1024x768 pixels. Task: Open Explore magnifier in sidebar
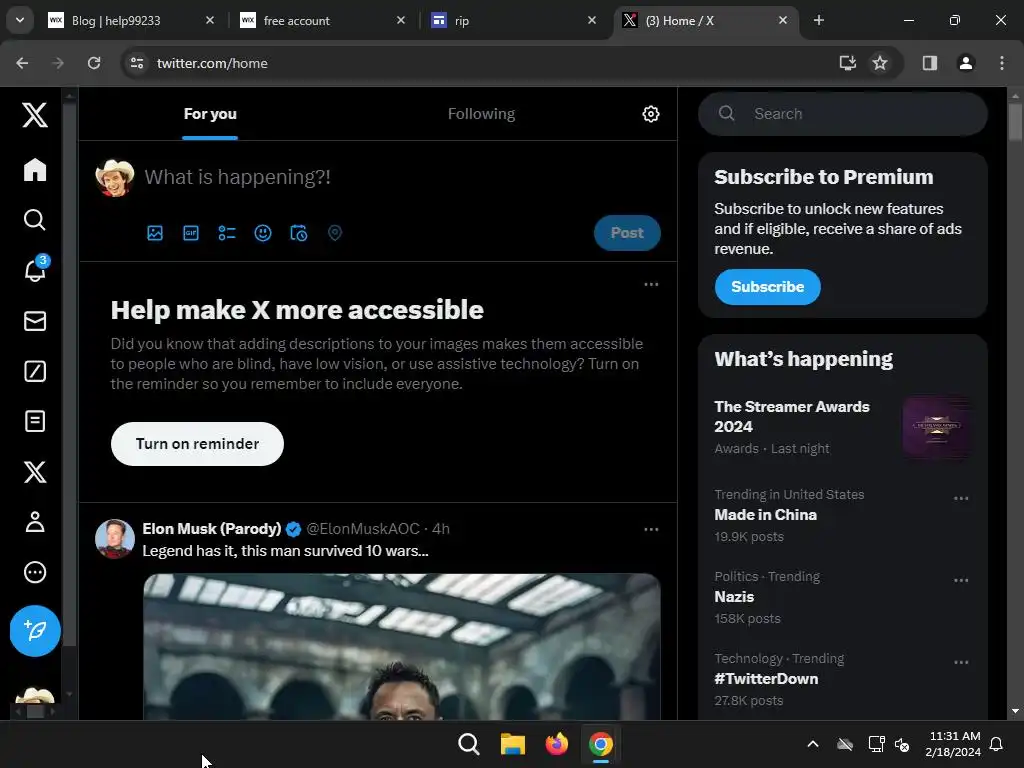[x=35, y=219]
